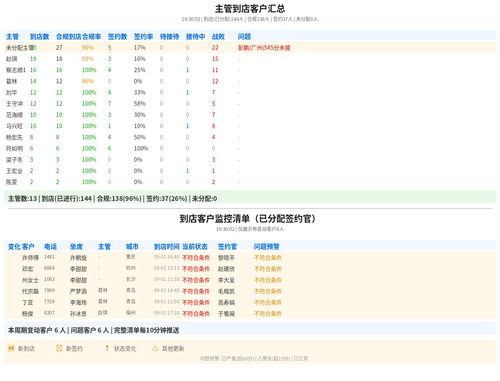The image size is (500, 381).
Task: Click the 新到店 legend icon
Action: tap(11, 348)
